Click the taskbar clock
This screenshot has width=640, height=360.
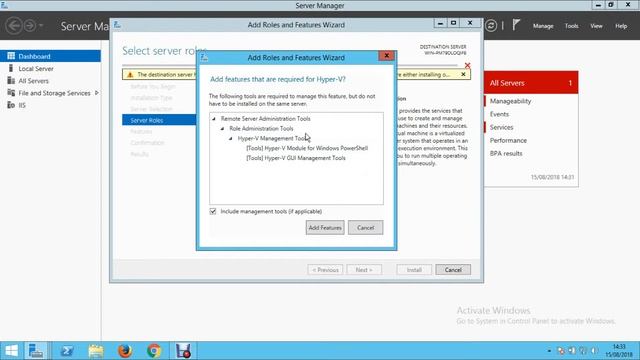pos(619,351)
